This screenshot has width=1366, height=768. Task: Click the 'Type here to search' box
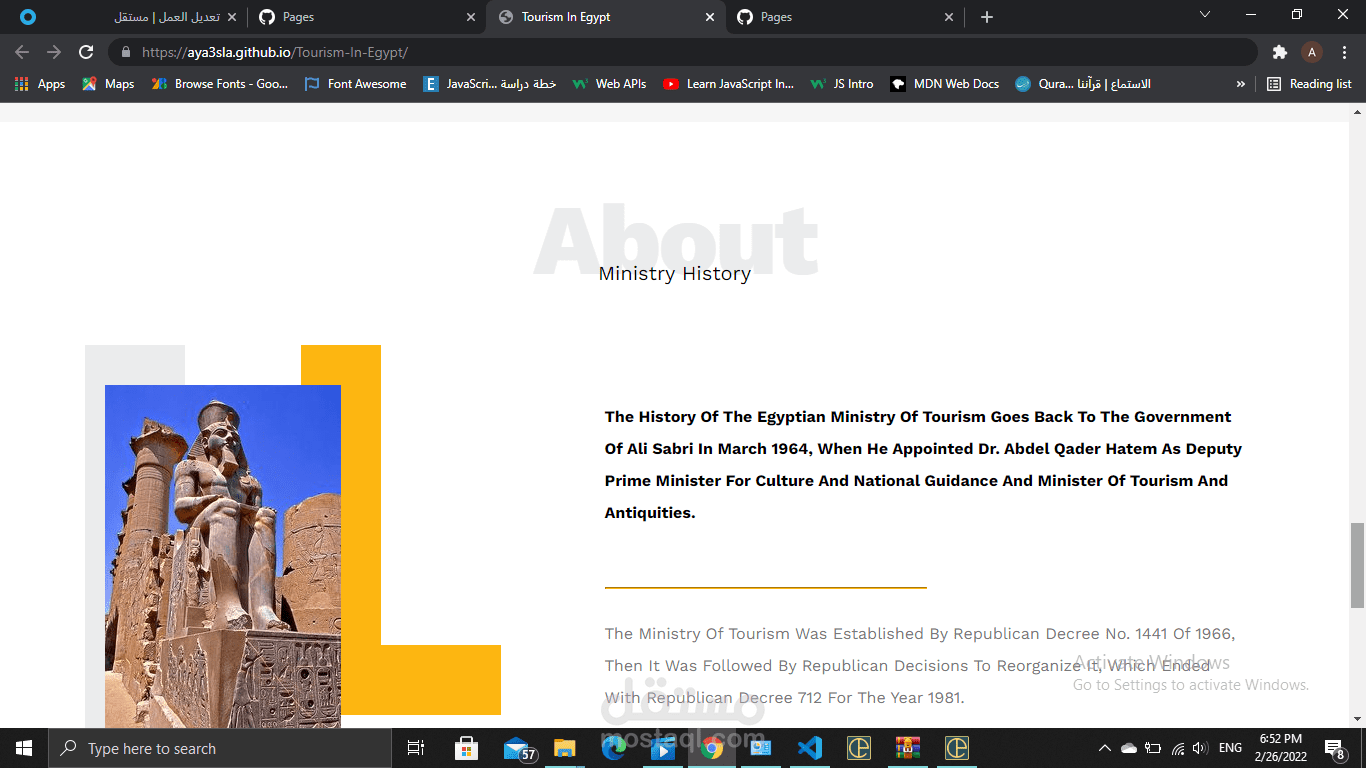click(x=220, y=748)
